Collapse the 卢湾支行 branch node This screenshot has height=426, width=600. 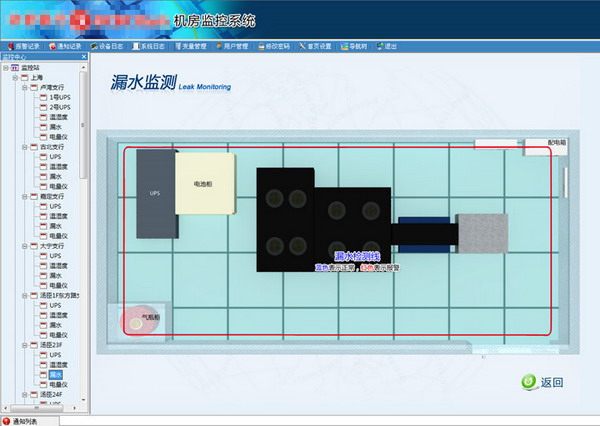point(25,87)
